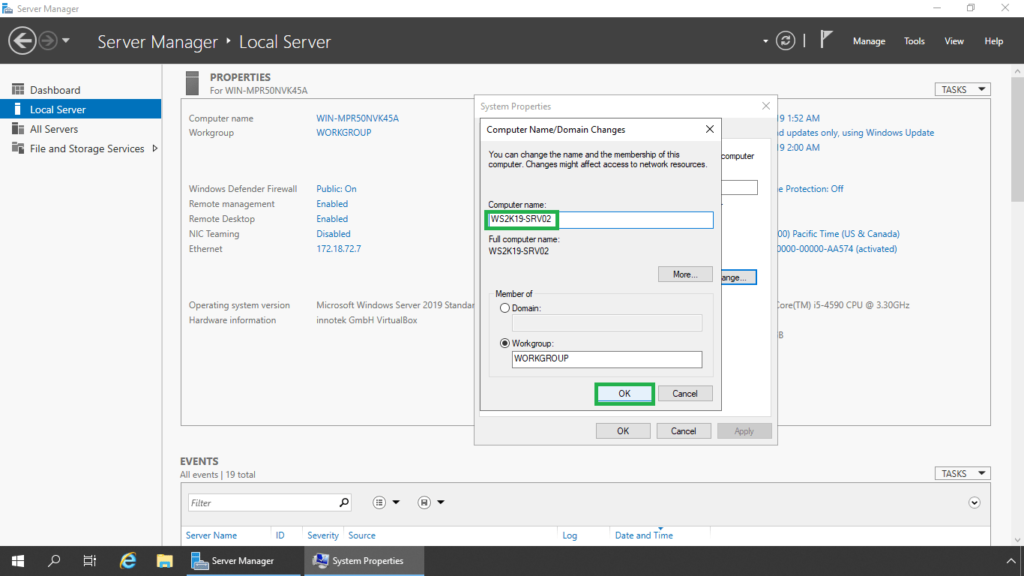
Task: Sort events by Log column
Action: click(569, 536)
